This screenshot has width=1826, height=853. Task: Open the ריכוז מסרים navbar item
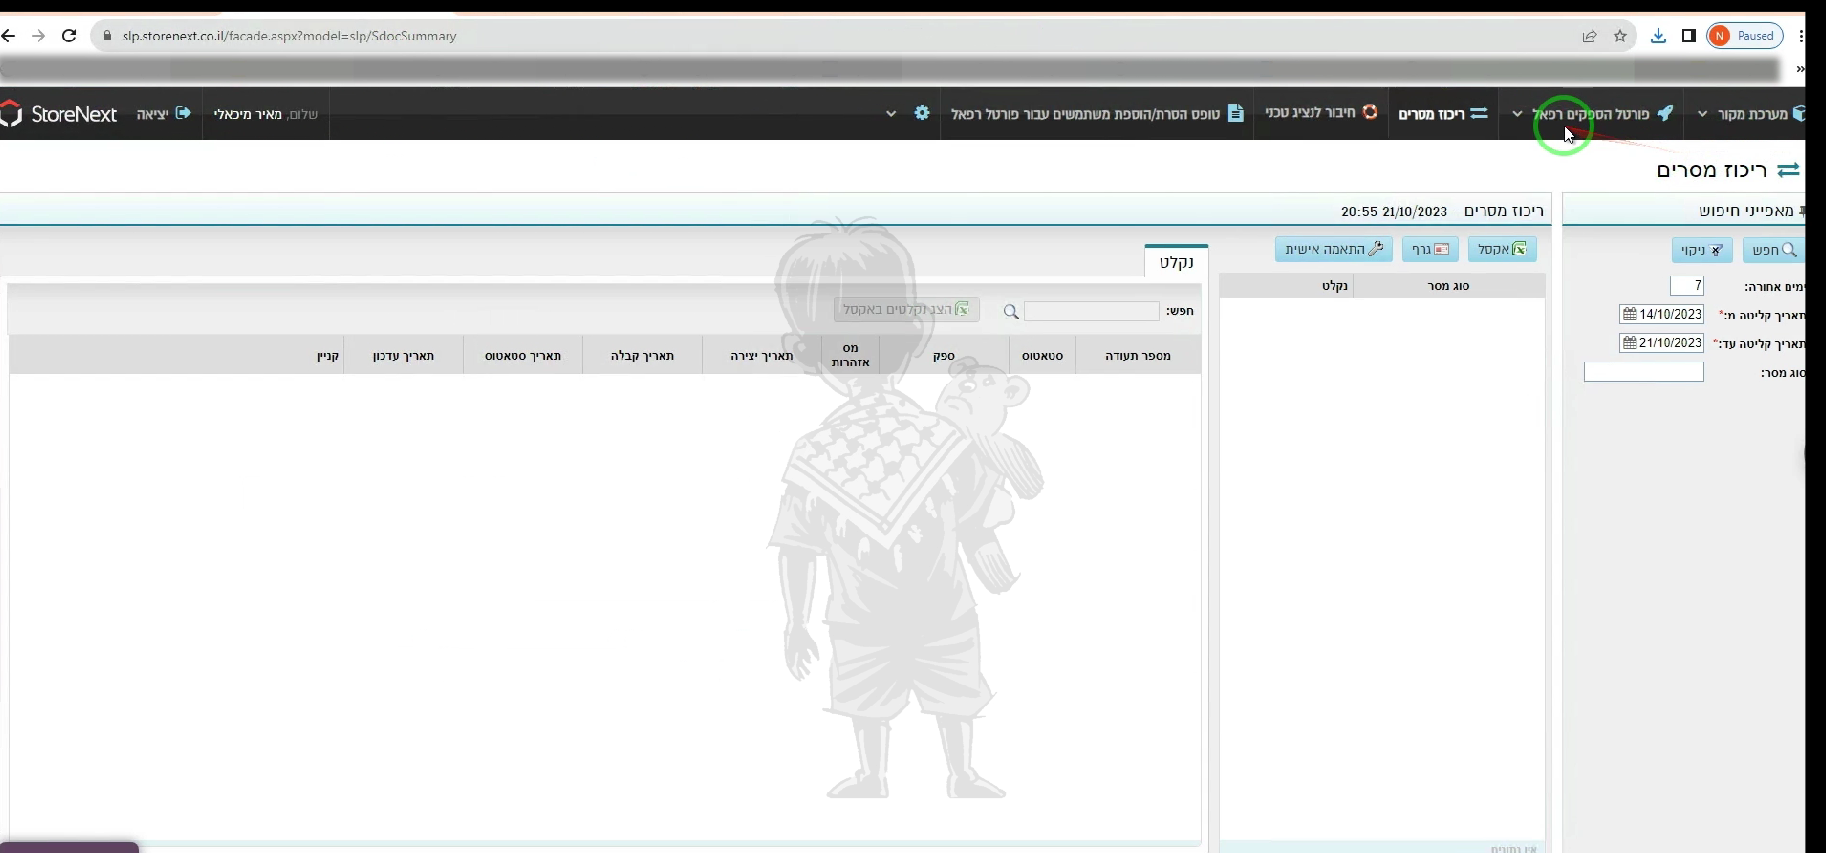[x=1442, y=114]
